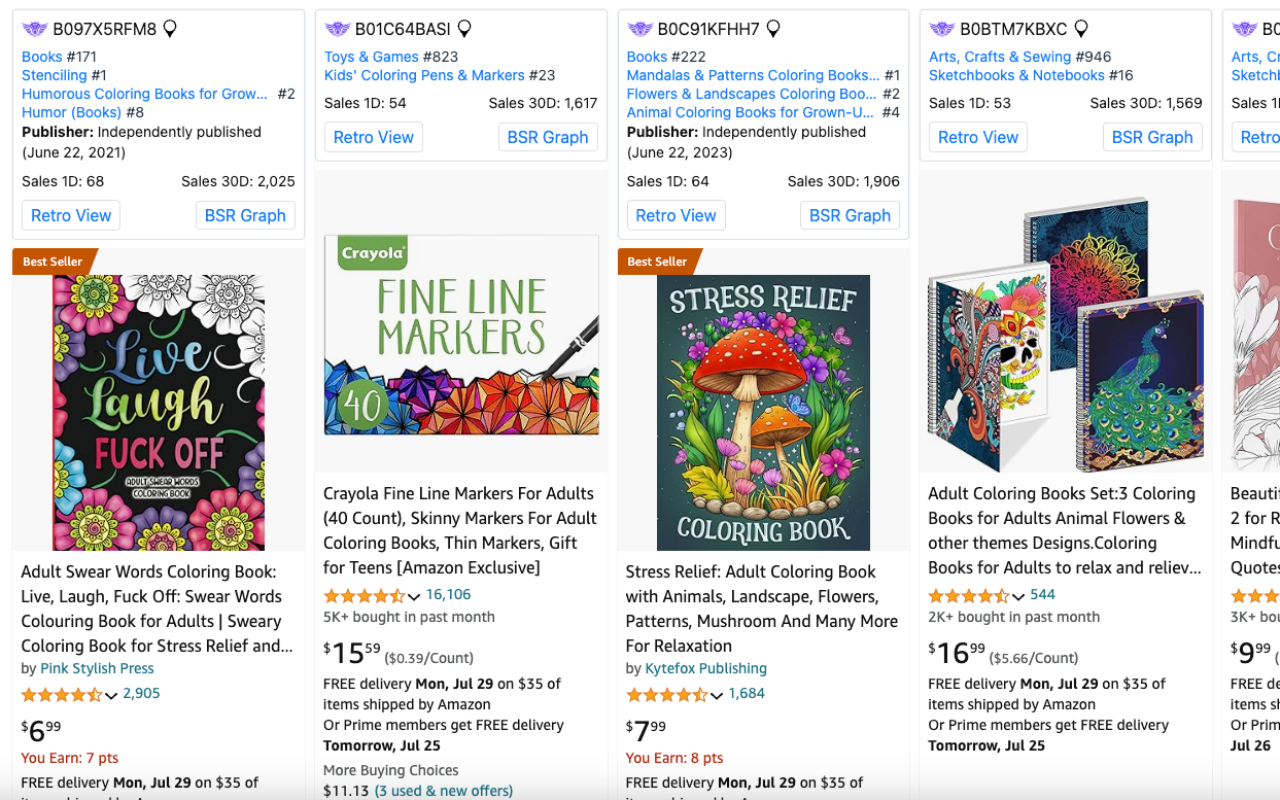Expand star ratings chevron for Coloring Books Set
Screen dimensions: 1280x800
tap(1018, 596)
